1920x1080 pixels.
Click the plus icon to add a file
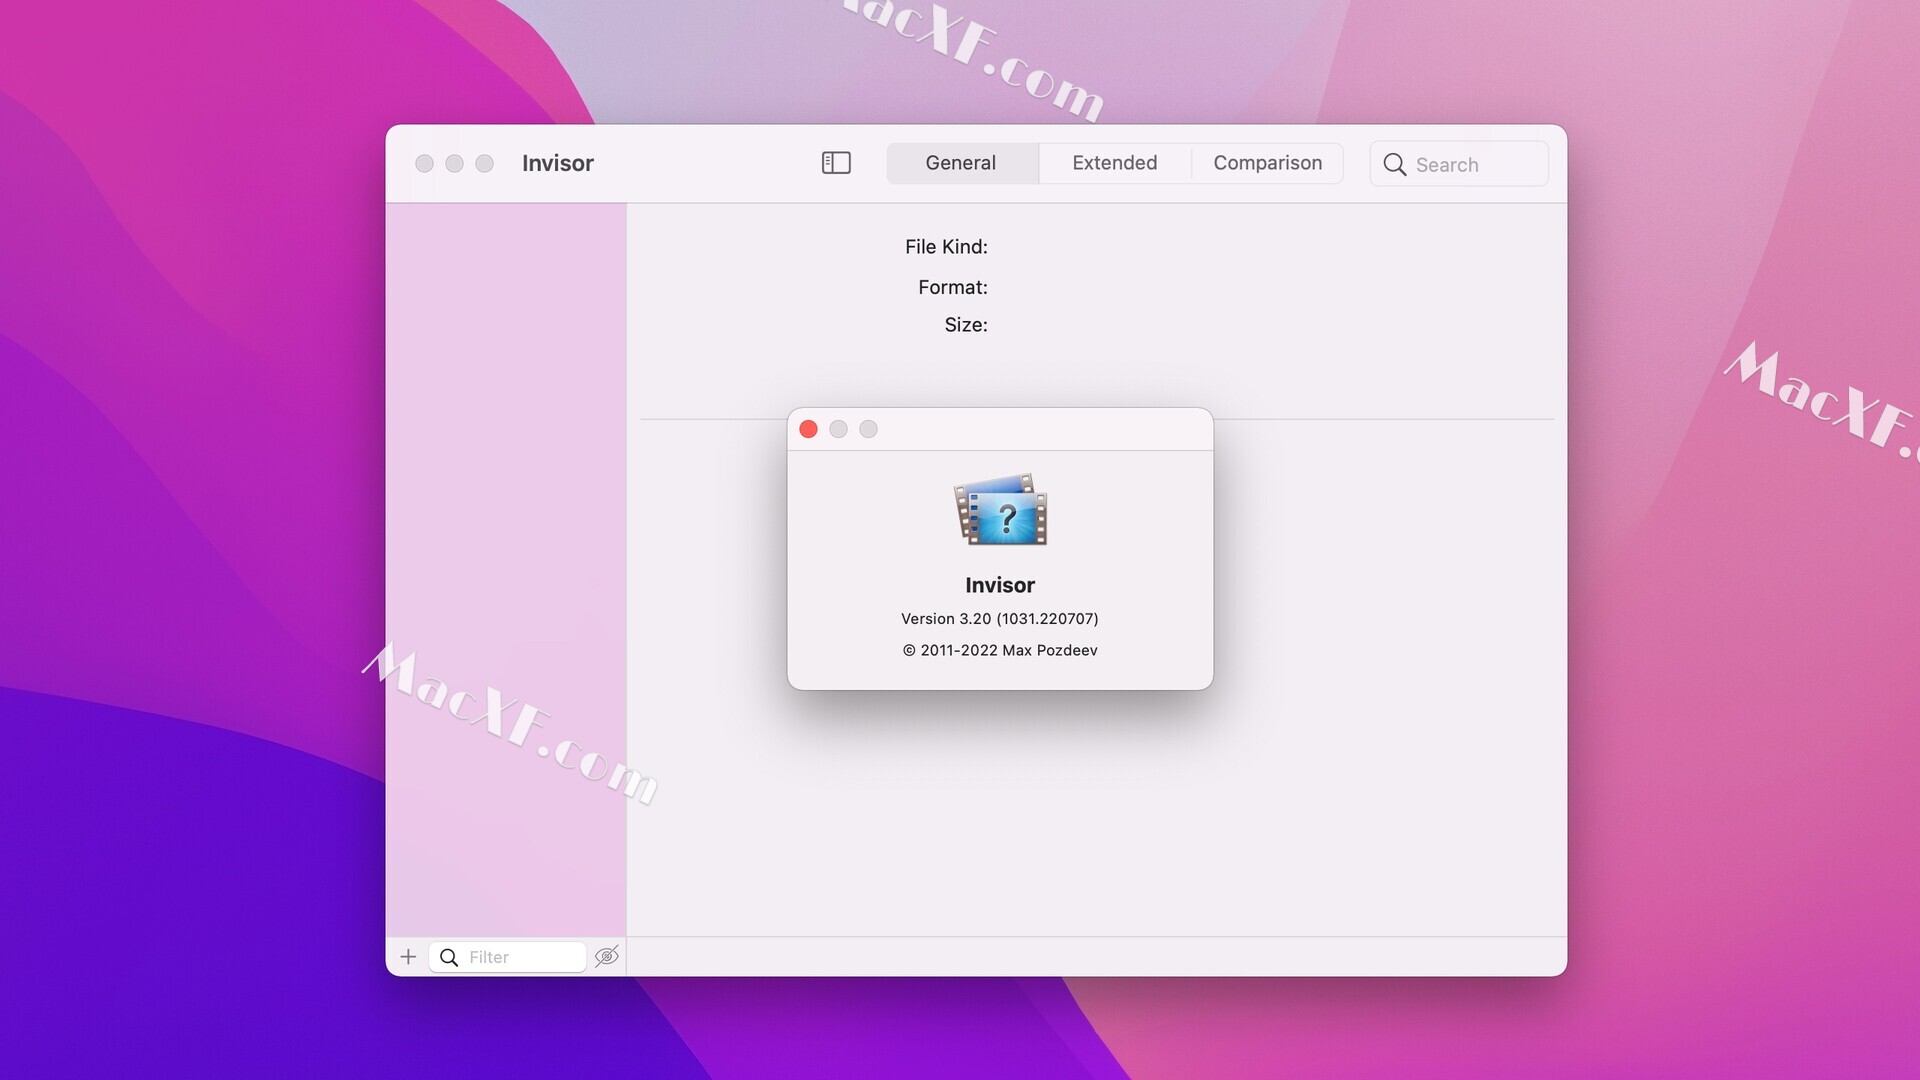tap(407, 957)
